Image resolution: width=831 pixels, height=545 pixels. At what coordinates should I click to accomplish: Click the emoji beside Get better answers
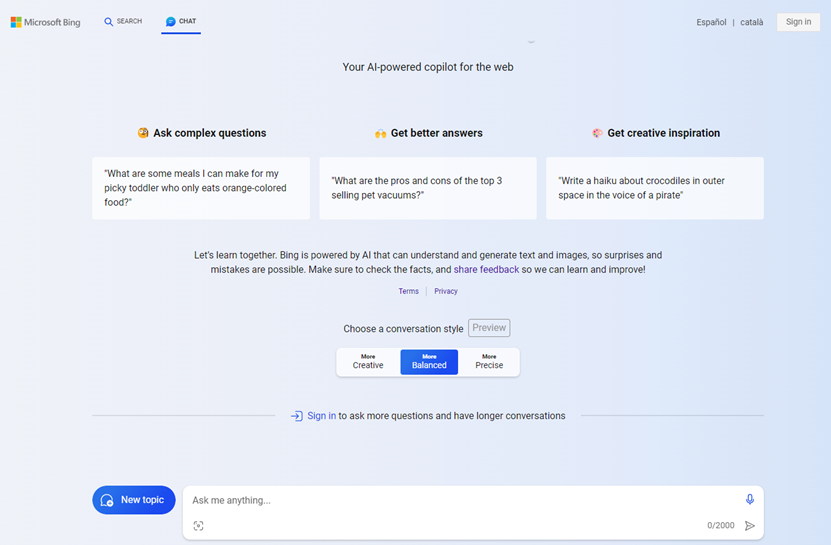pyautogui.click(x=380, y=133)
